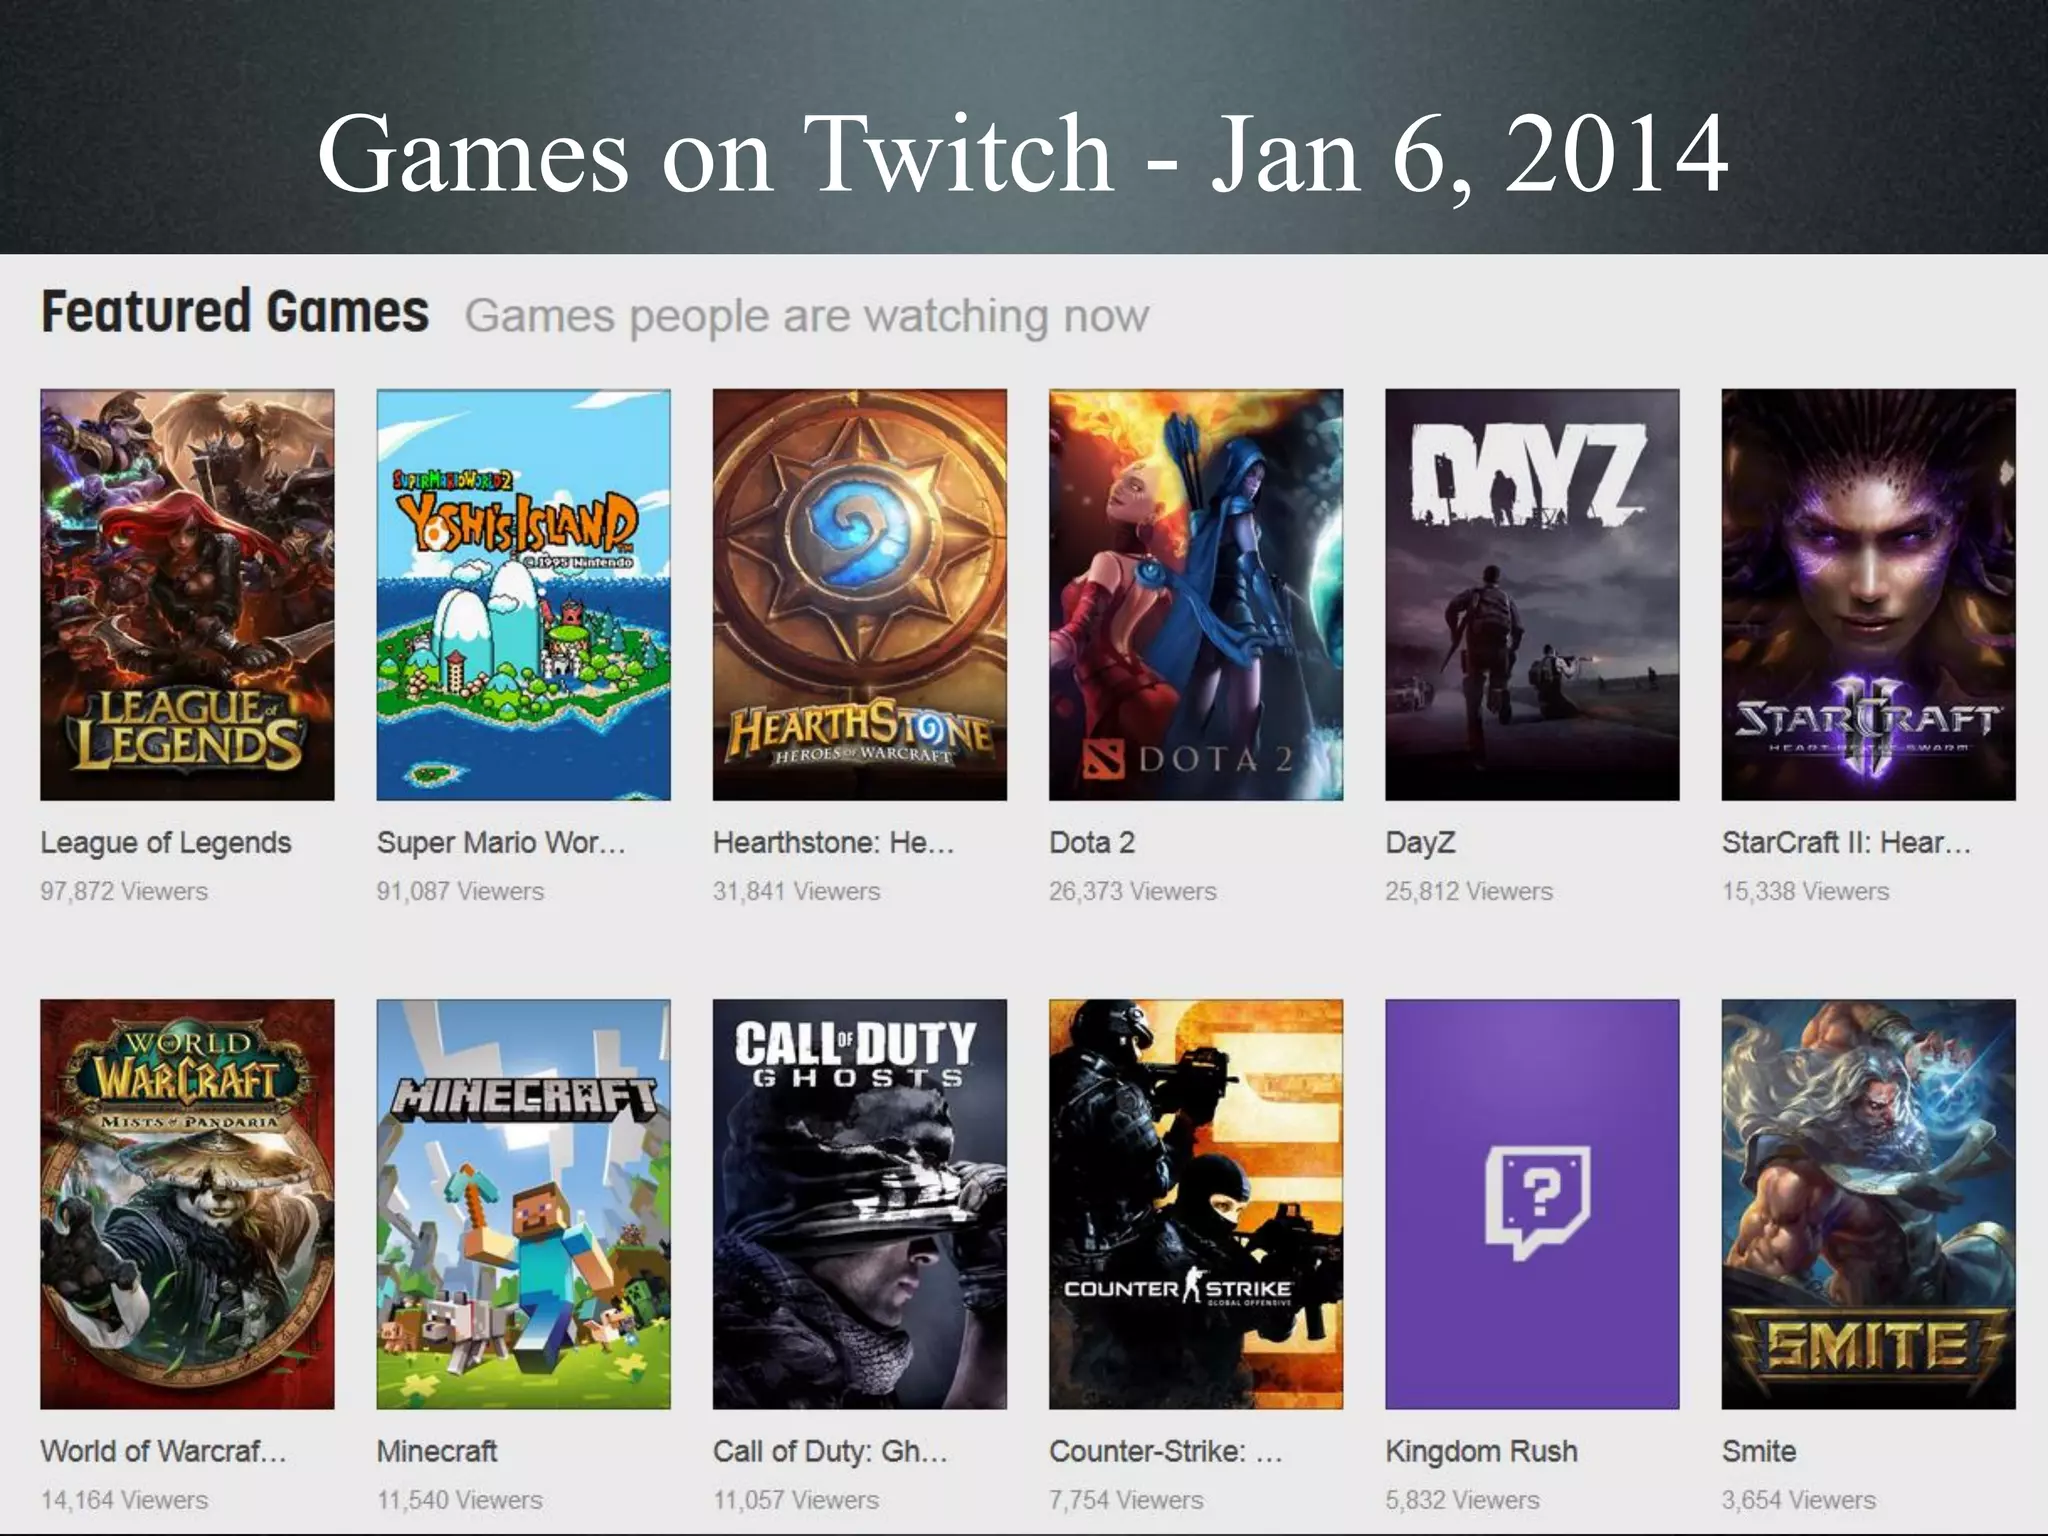Click the Counter-Strike: ... title link

tap(1166, 1451)
